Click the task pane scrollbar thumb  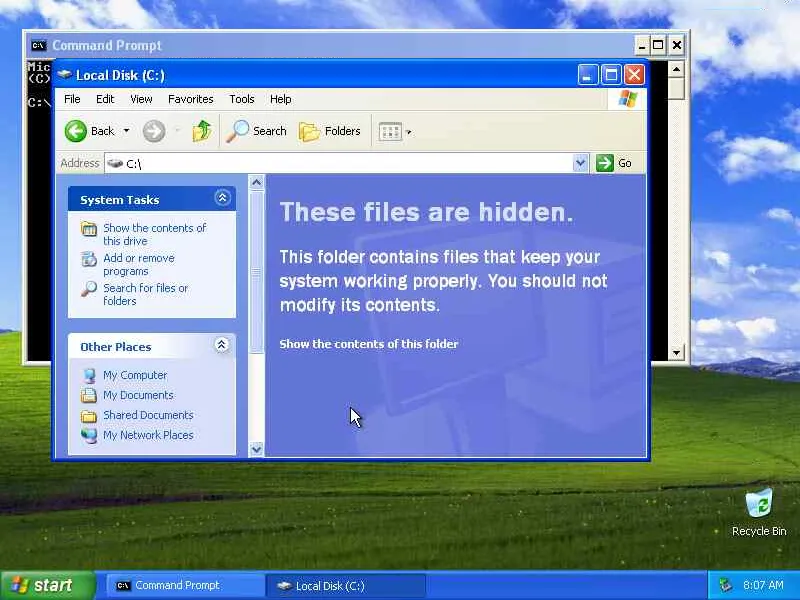point(257,273)
